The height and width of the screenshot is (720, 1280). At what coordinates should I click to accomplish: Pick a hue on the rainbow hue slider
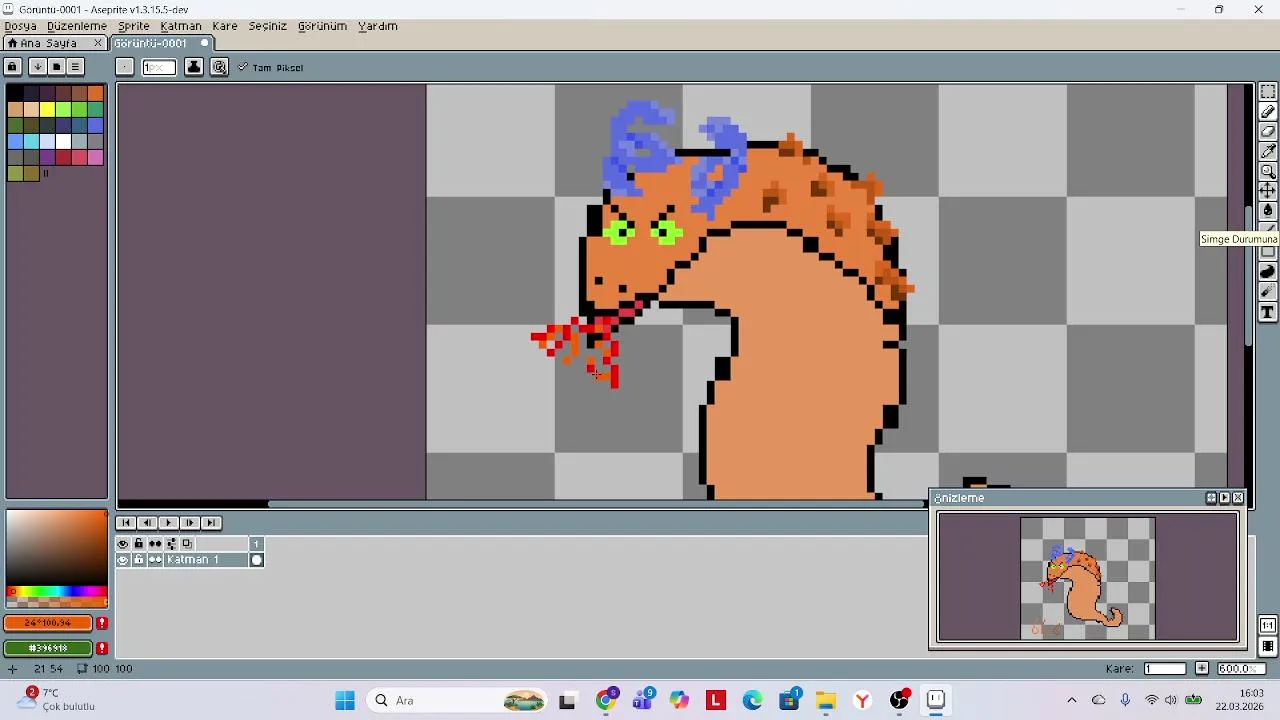tap(57, 592)
